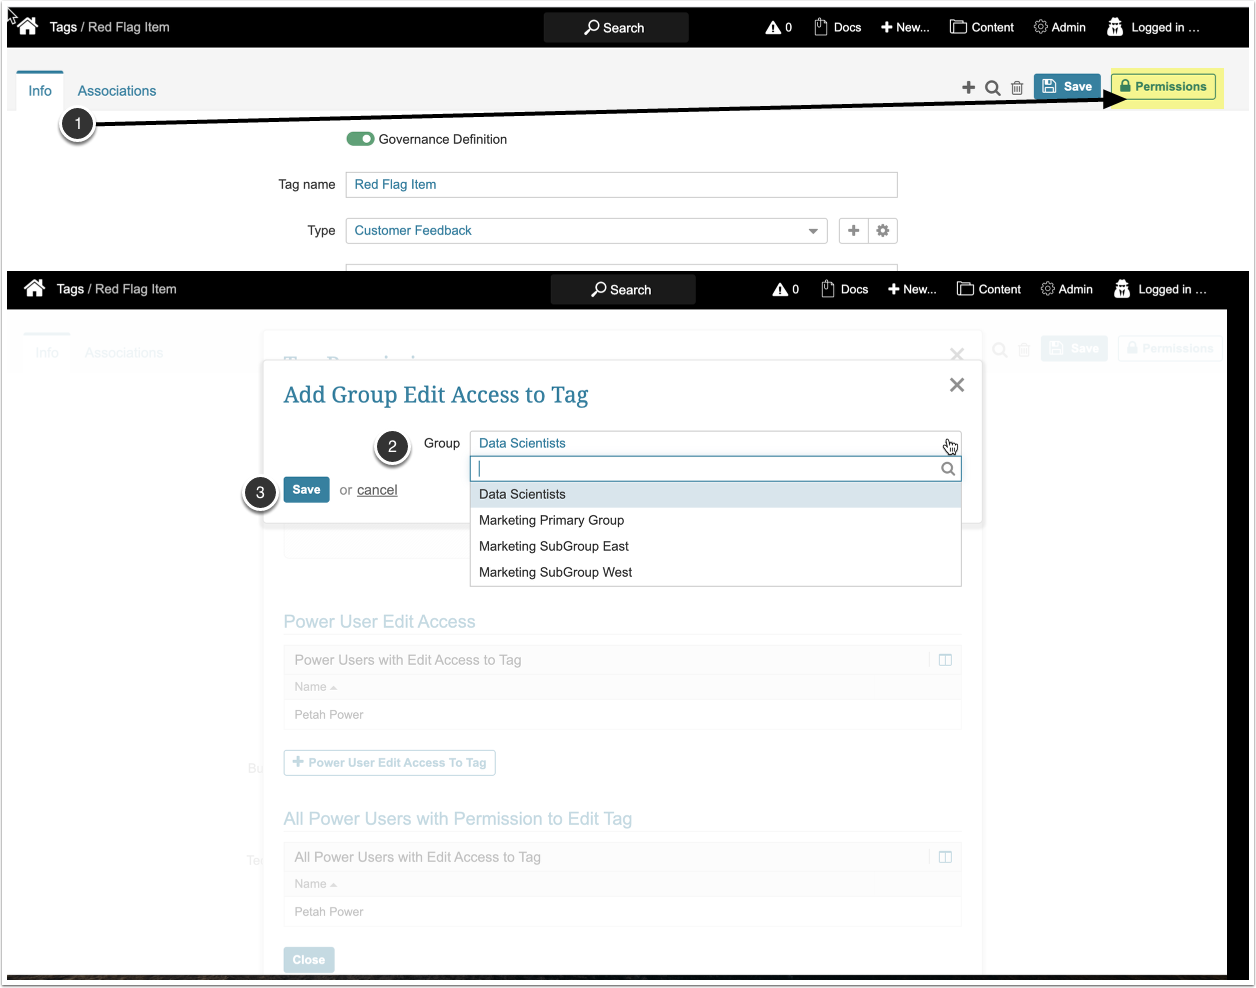Click the home icon in the upper navigation bar
The height and width of the screenshot is (988, 1256).
click(x=27, y=27)
